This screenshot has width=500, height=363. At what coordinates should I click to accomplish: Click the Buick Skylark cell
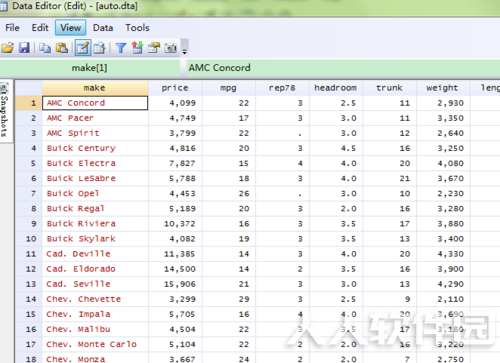pyautogui.click(x=95, y=239)
